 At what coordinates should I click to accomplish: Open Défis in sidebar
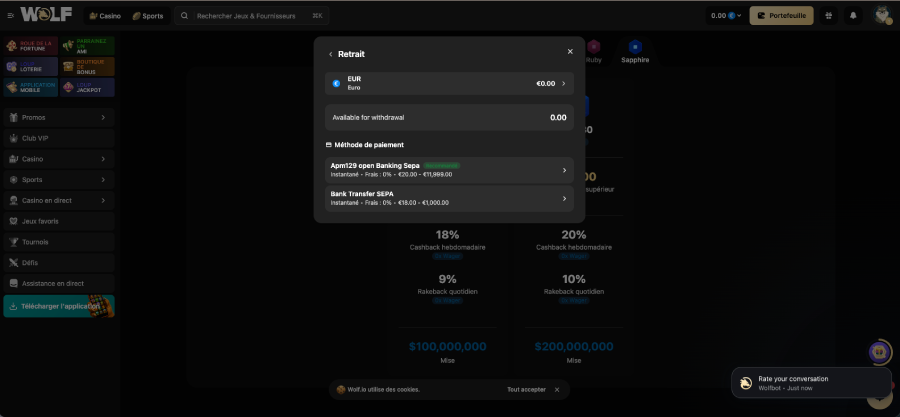click(59, 263)
